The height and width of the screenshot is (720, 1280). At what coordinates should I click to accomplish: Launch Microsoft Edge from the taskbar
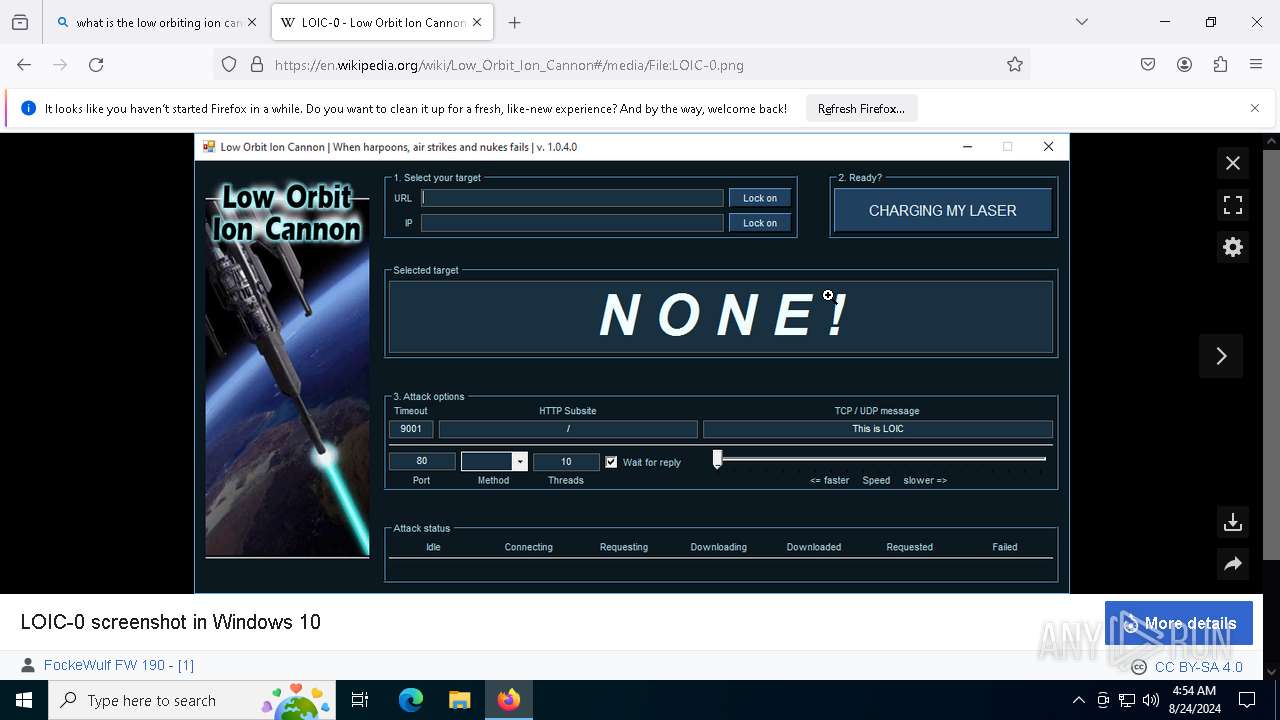pos(411,700)
